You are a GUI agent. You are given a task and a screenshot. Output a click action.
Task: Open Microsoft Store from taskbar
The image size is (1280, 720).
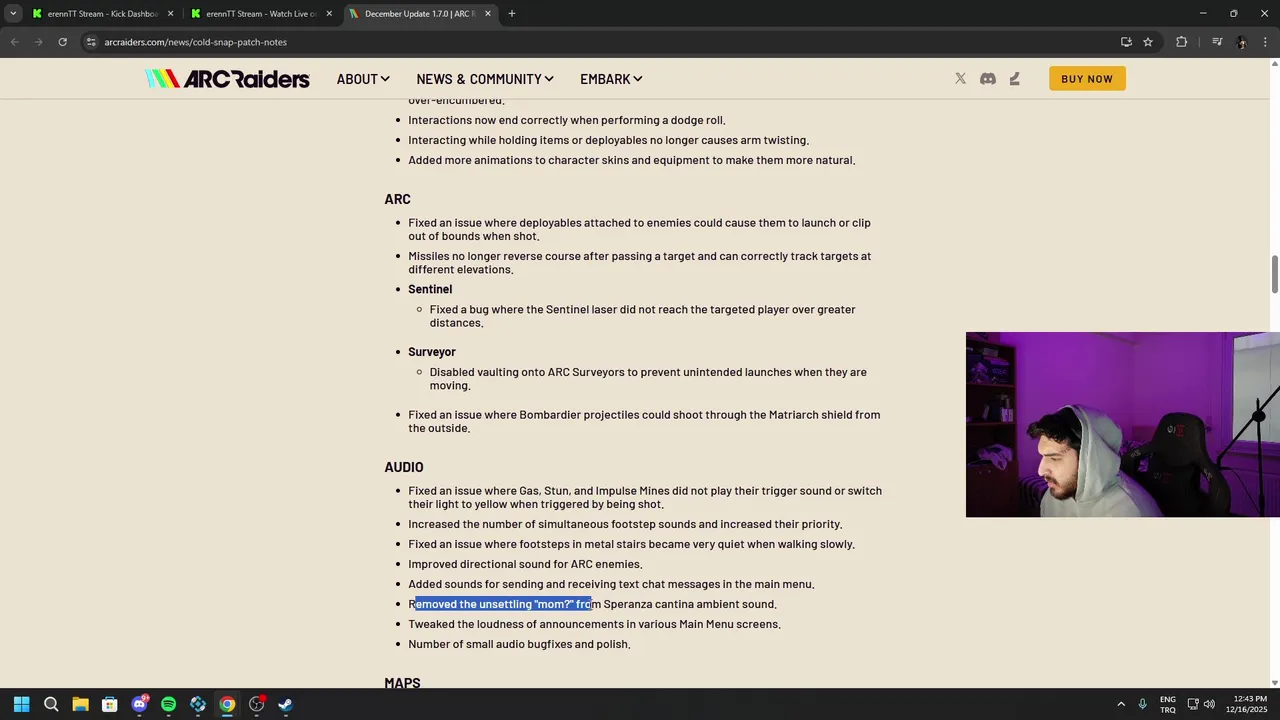tap(110, 704)
